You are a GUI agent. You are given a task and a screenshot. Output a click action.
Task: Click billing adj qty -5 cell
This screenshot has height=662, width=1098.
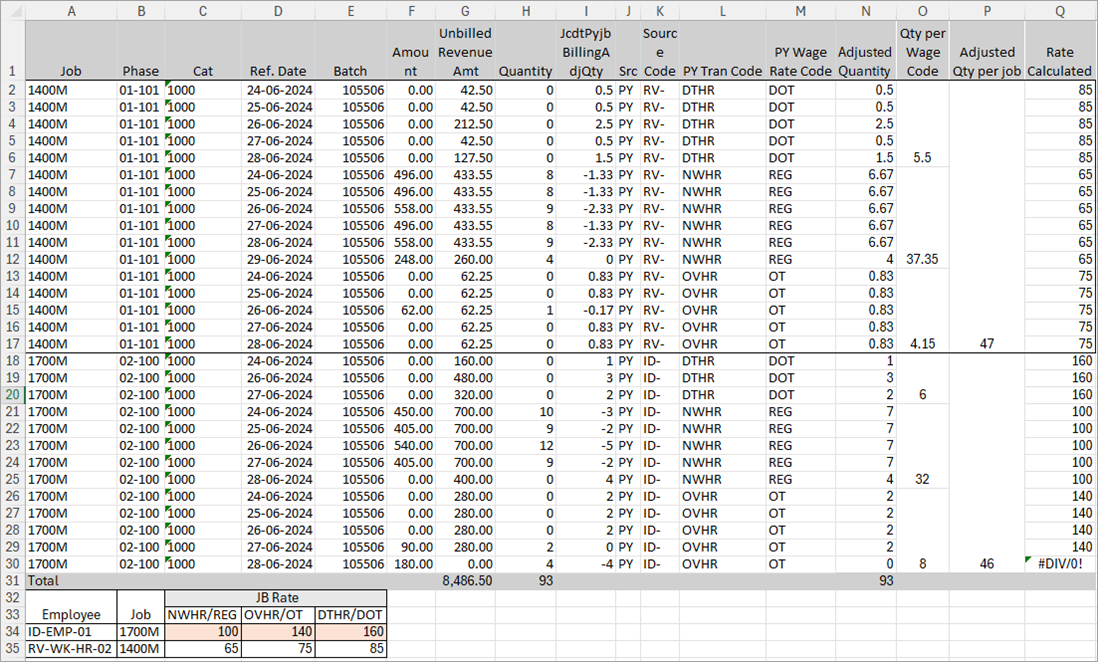[585, 446]
